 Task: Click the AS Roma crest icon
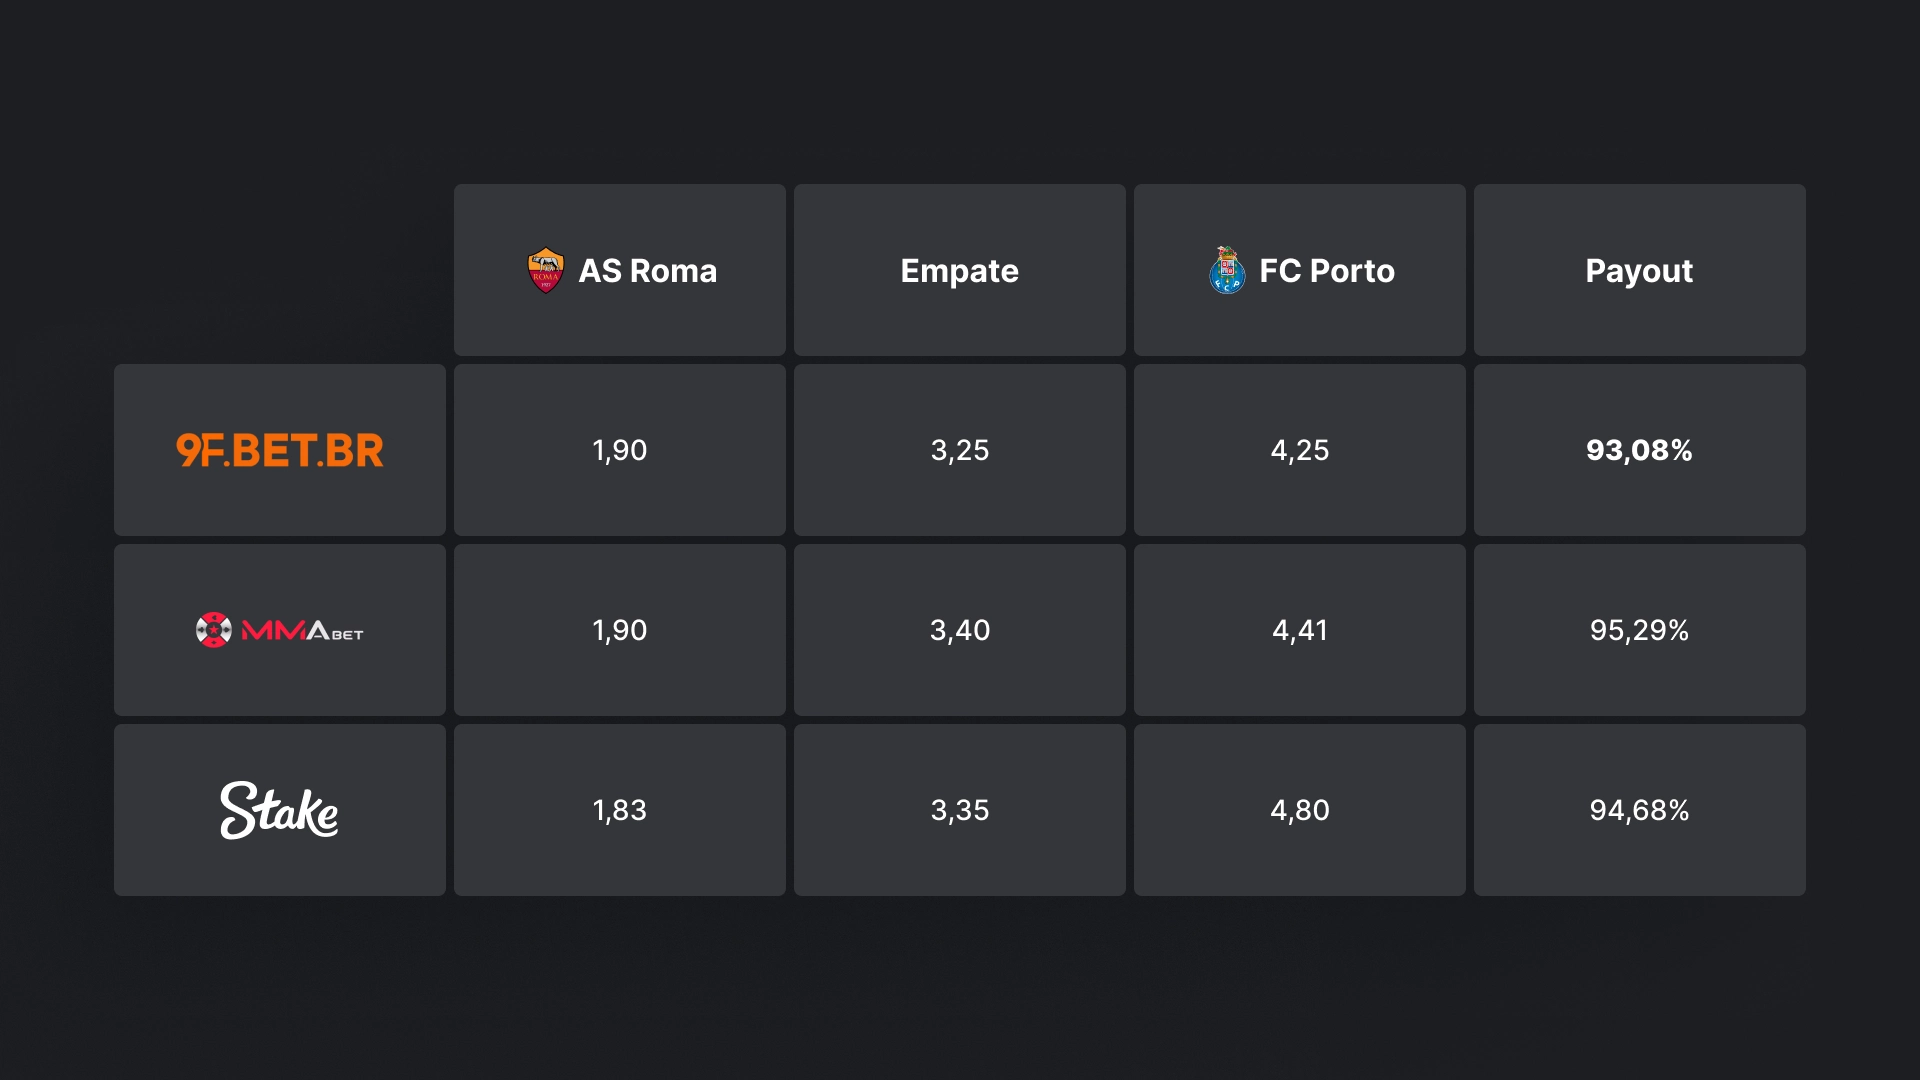pyautogui.click(x=546, y=271)
